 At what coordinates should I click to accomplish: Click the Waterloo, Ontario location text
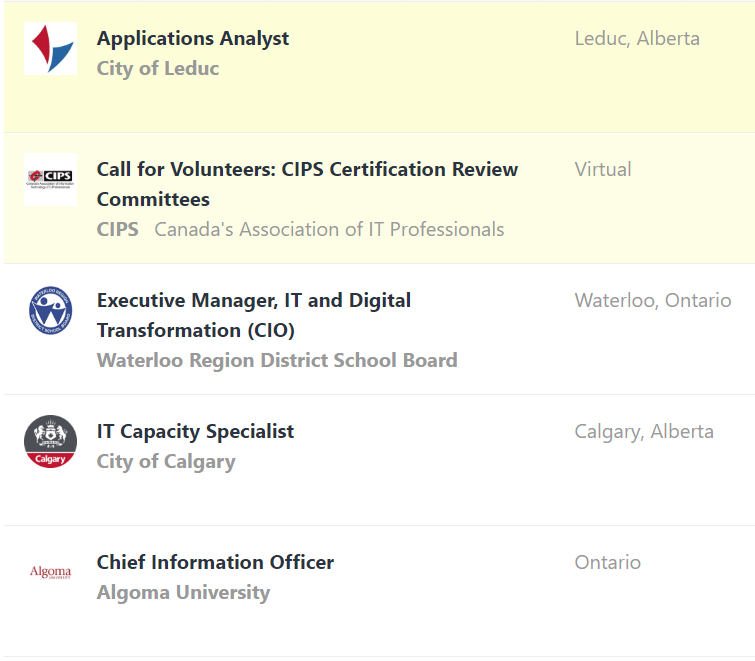653,301
